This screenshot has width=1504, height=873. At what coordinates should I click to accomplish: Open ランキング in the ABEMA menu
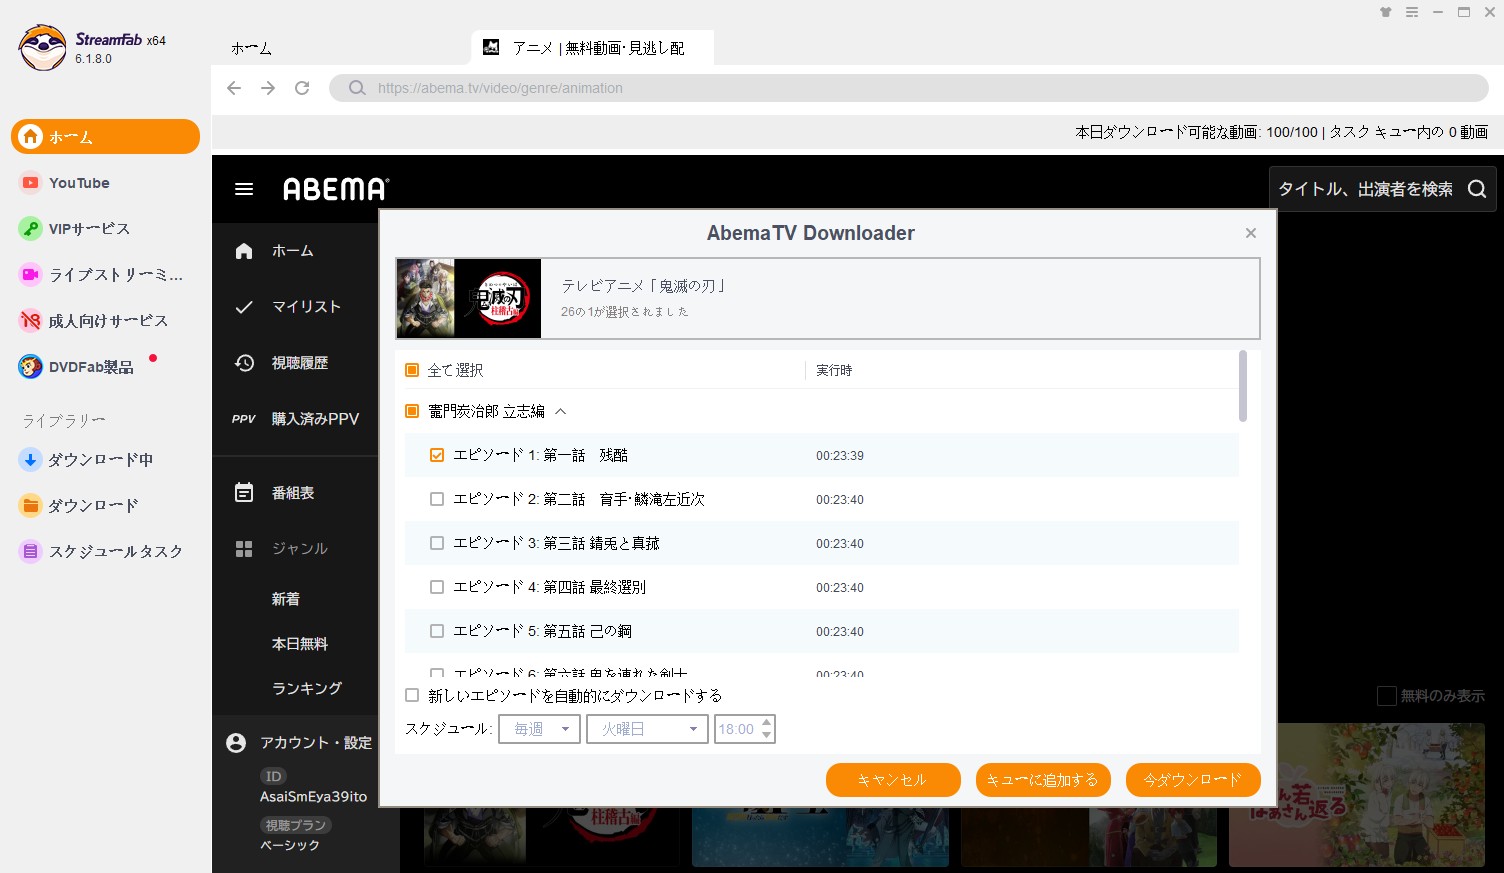[307, 689]
